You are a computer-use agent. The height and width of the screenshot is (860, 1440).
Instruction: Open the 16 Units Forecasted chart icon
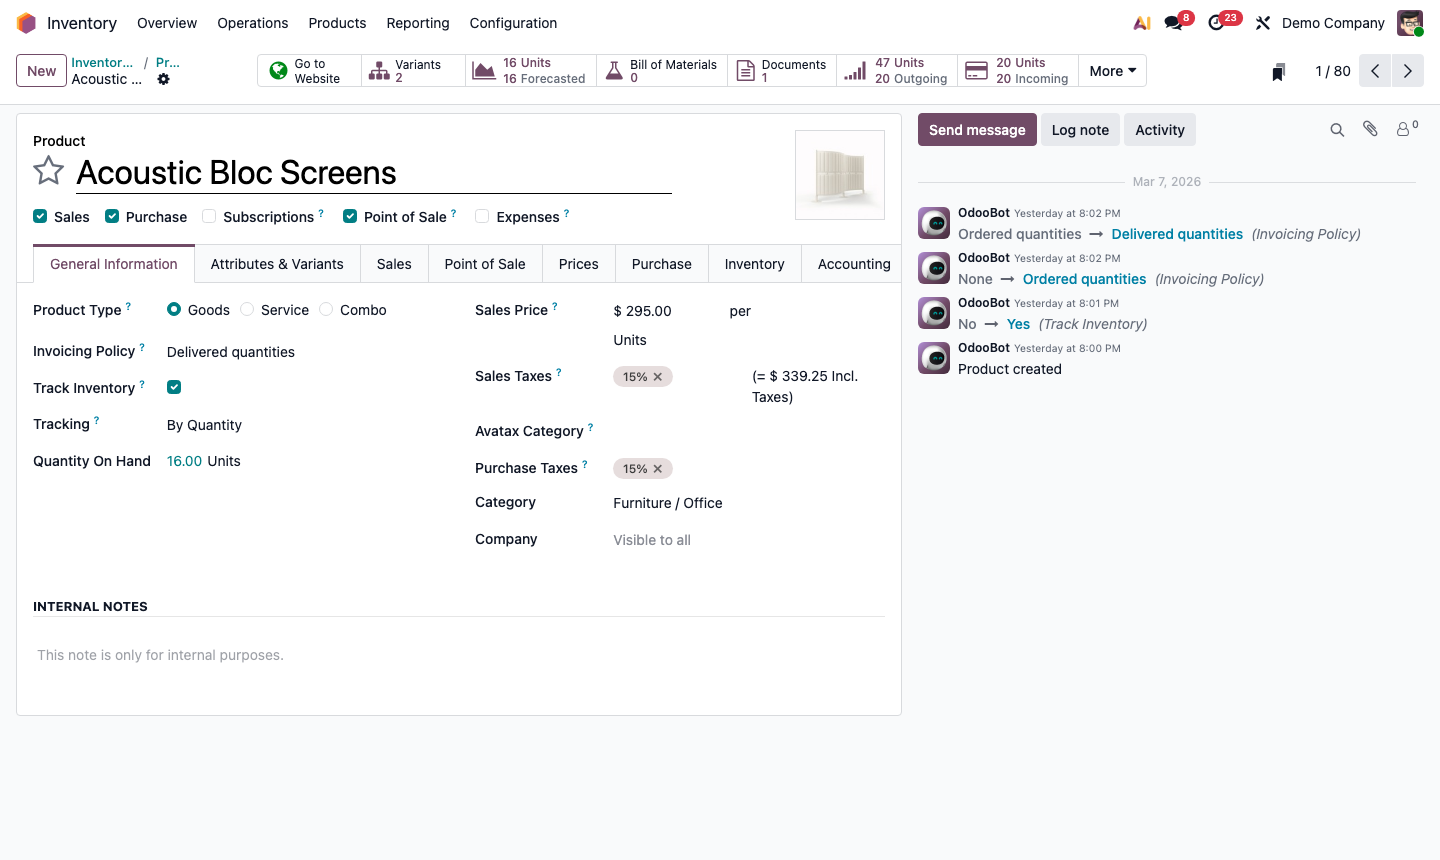tap(484, 70)
